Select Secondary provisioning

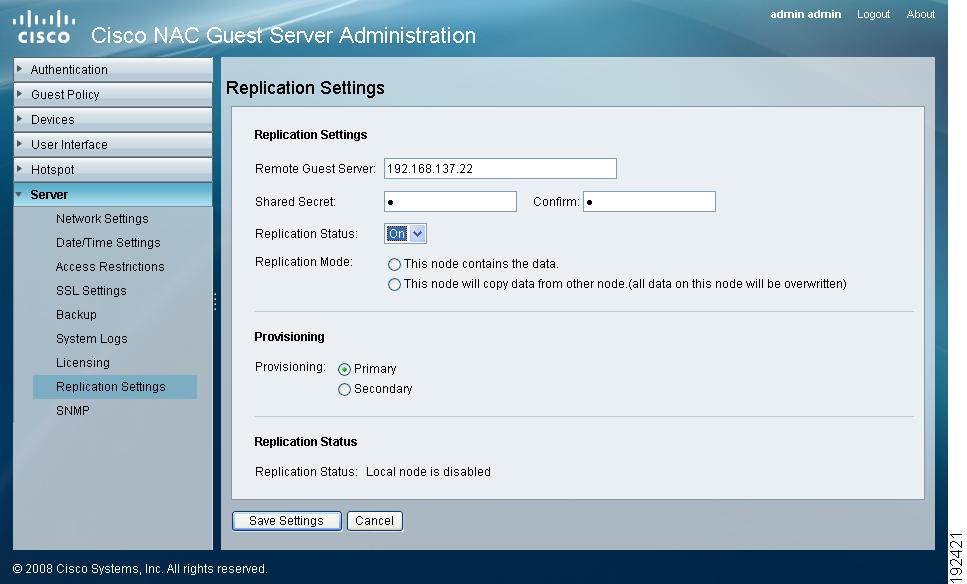tap(344, 389)
